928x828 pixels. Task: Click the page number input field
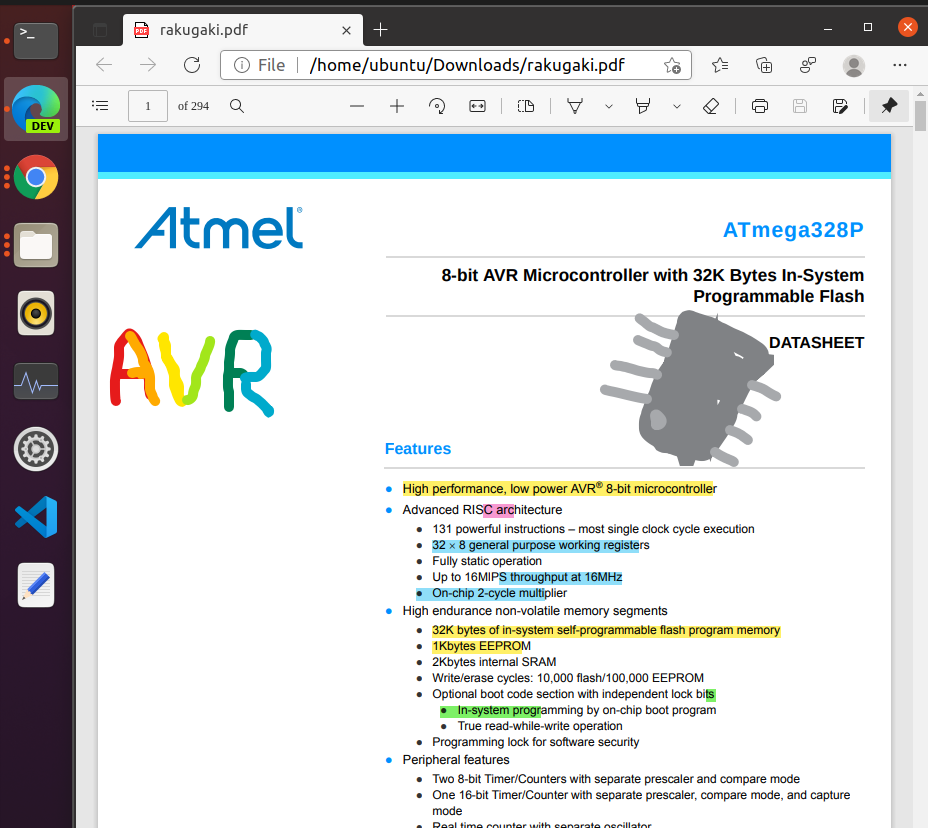click(x=148, y=106)
